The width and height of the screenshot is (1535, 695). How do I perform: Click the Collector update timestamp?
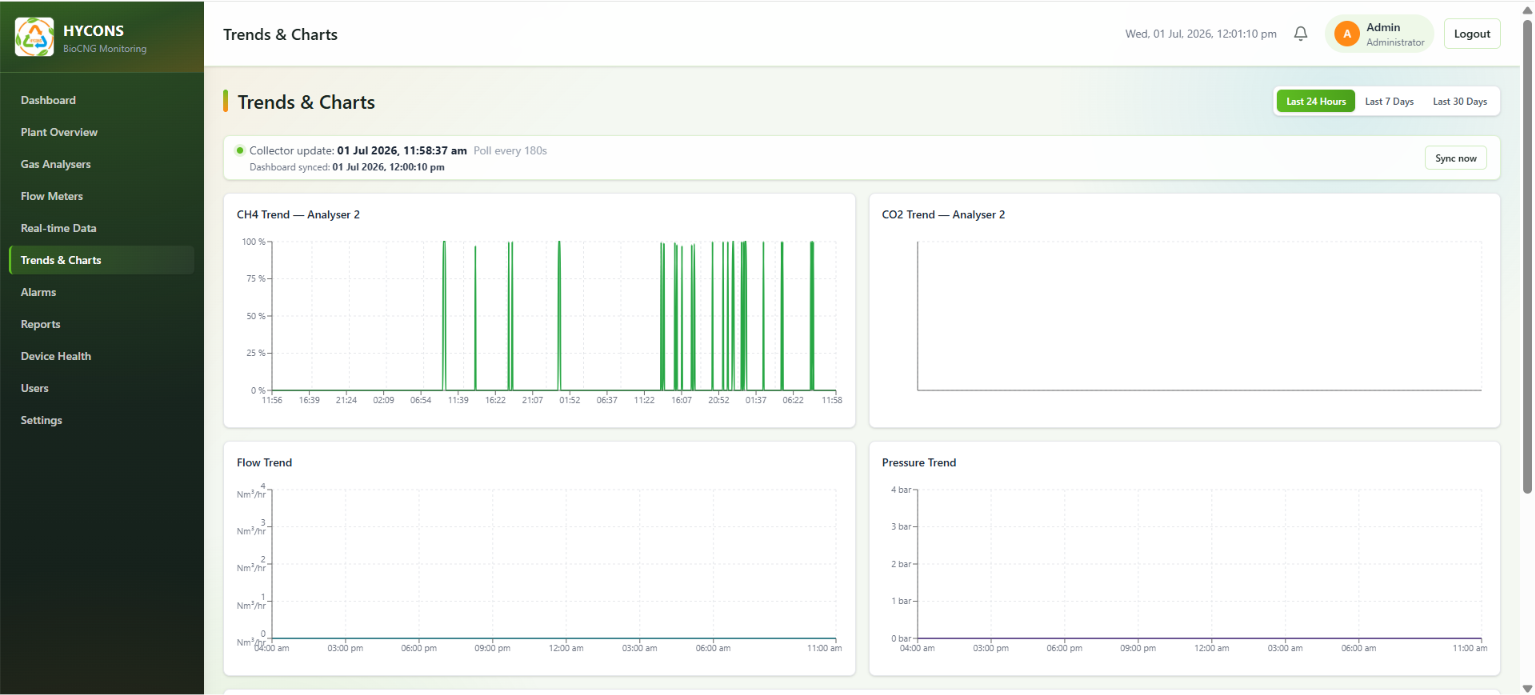(x=402, y=151)
